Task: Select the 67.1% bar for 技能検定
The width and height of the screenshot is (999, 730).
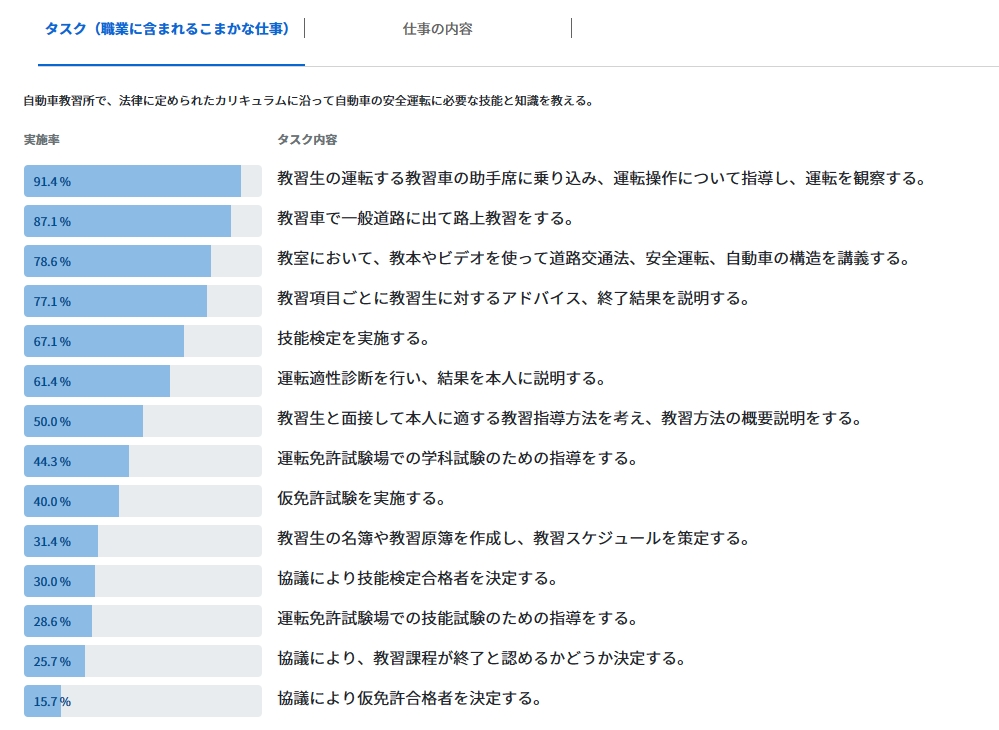Action: [x=142, y=341]
